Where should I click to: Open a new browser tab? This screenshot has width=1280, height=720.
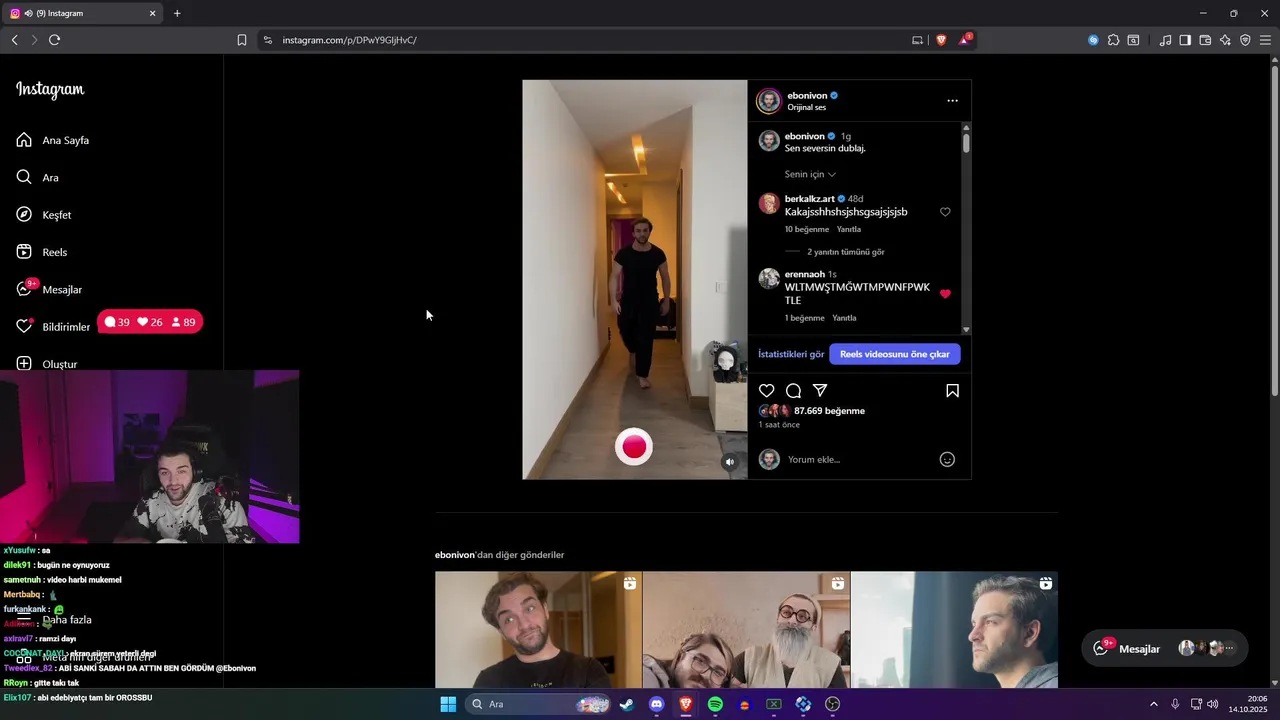tap(177, 13)
